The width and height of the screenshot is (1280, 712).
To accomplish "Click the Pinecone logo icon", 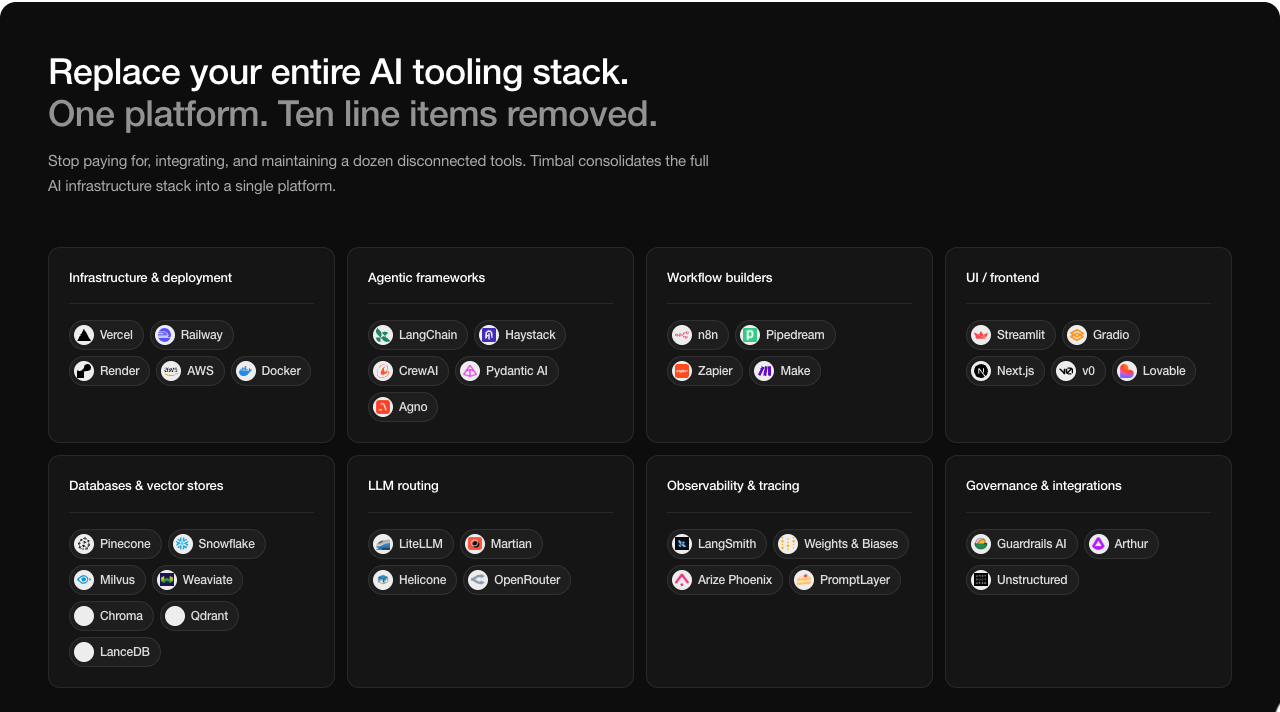I will [x=84, y=544].
